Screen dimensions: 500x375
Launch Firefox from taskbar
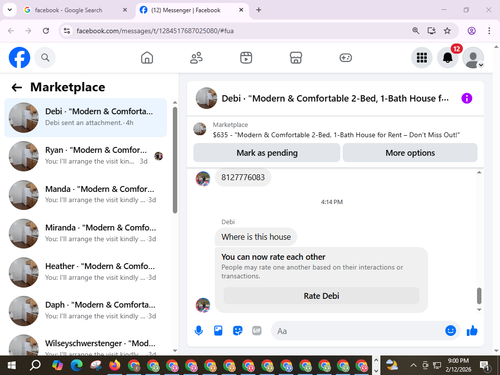coord(114,365)
